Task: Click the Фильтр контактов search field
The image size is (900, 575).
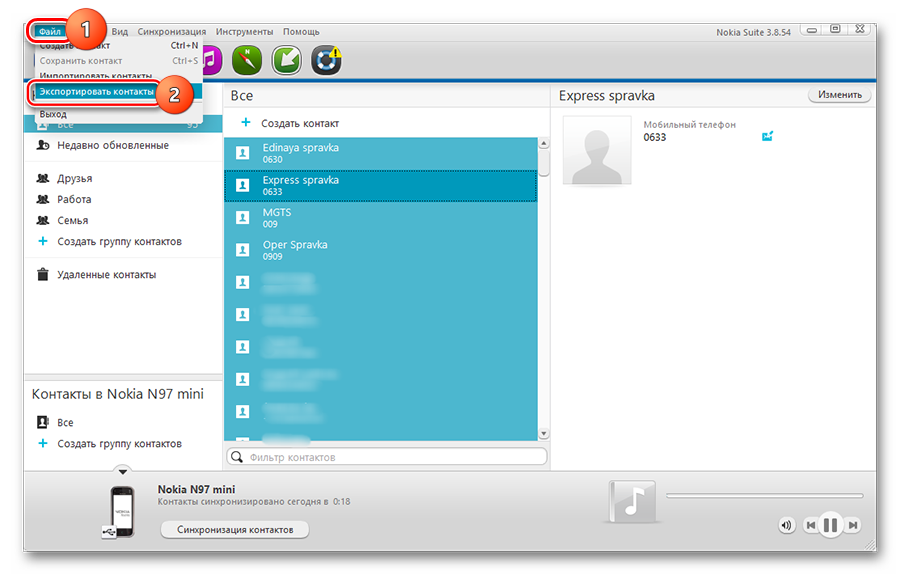Action: (387, 457)
